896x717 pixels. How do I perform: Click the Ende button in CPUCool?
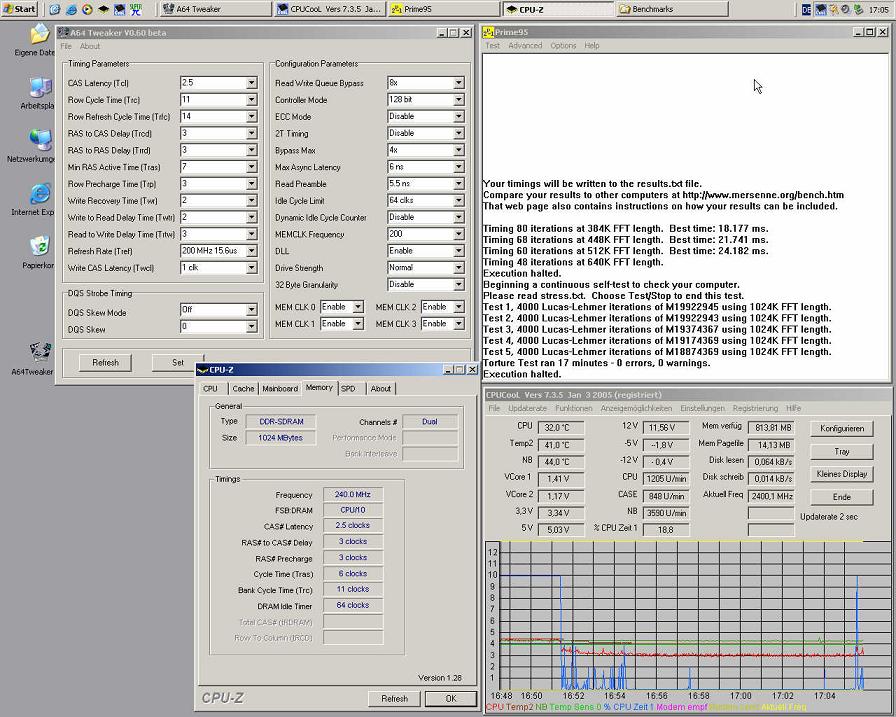pos(842,497)
